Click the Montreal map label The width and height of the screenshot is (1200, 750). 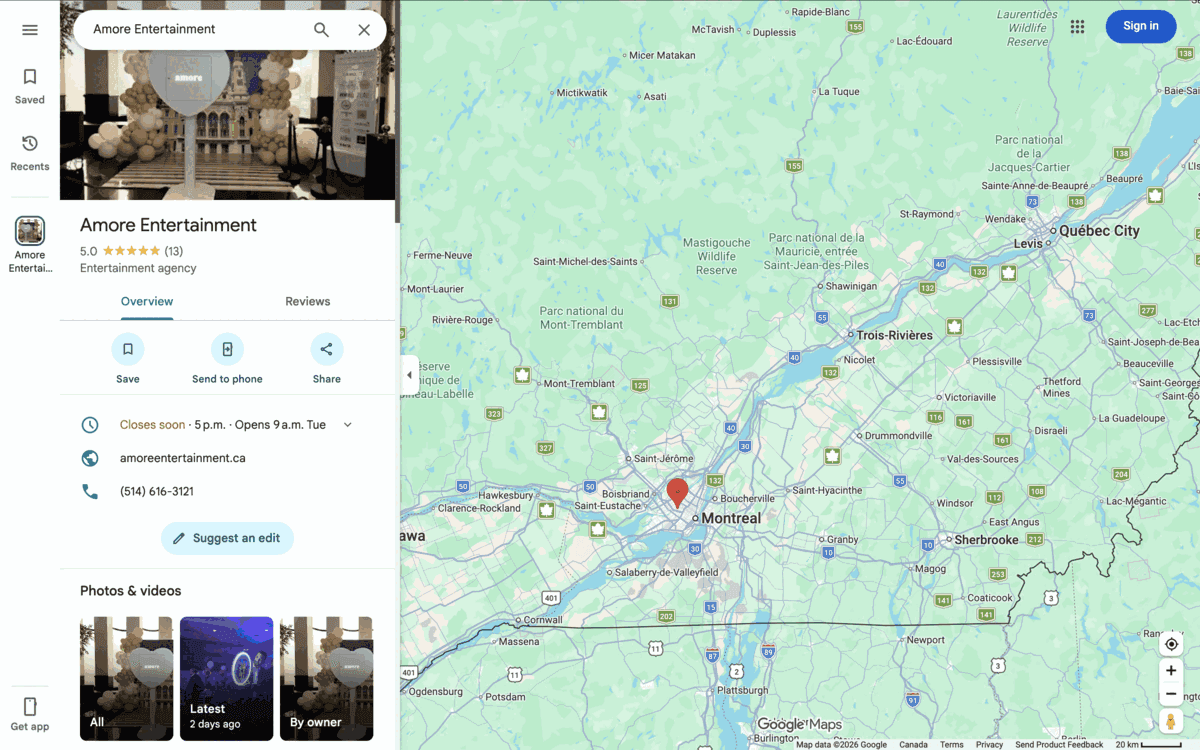(x=731, y=518)
